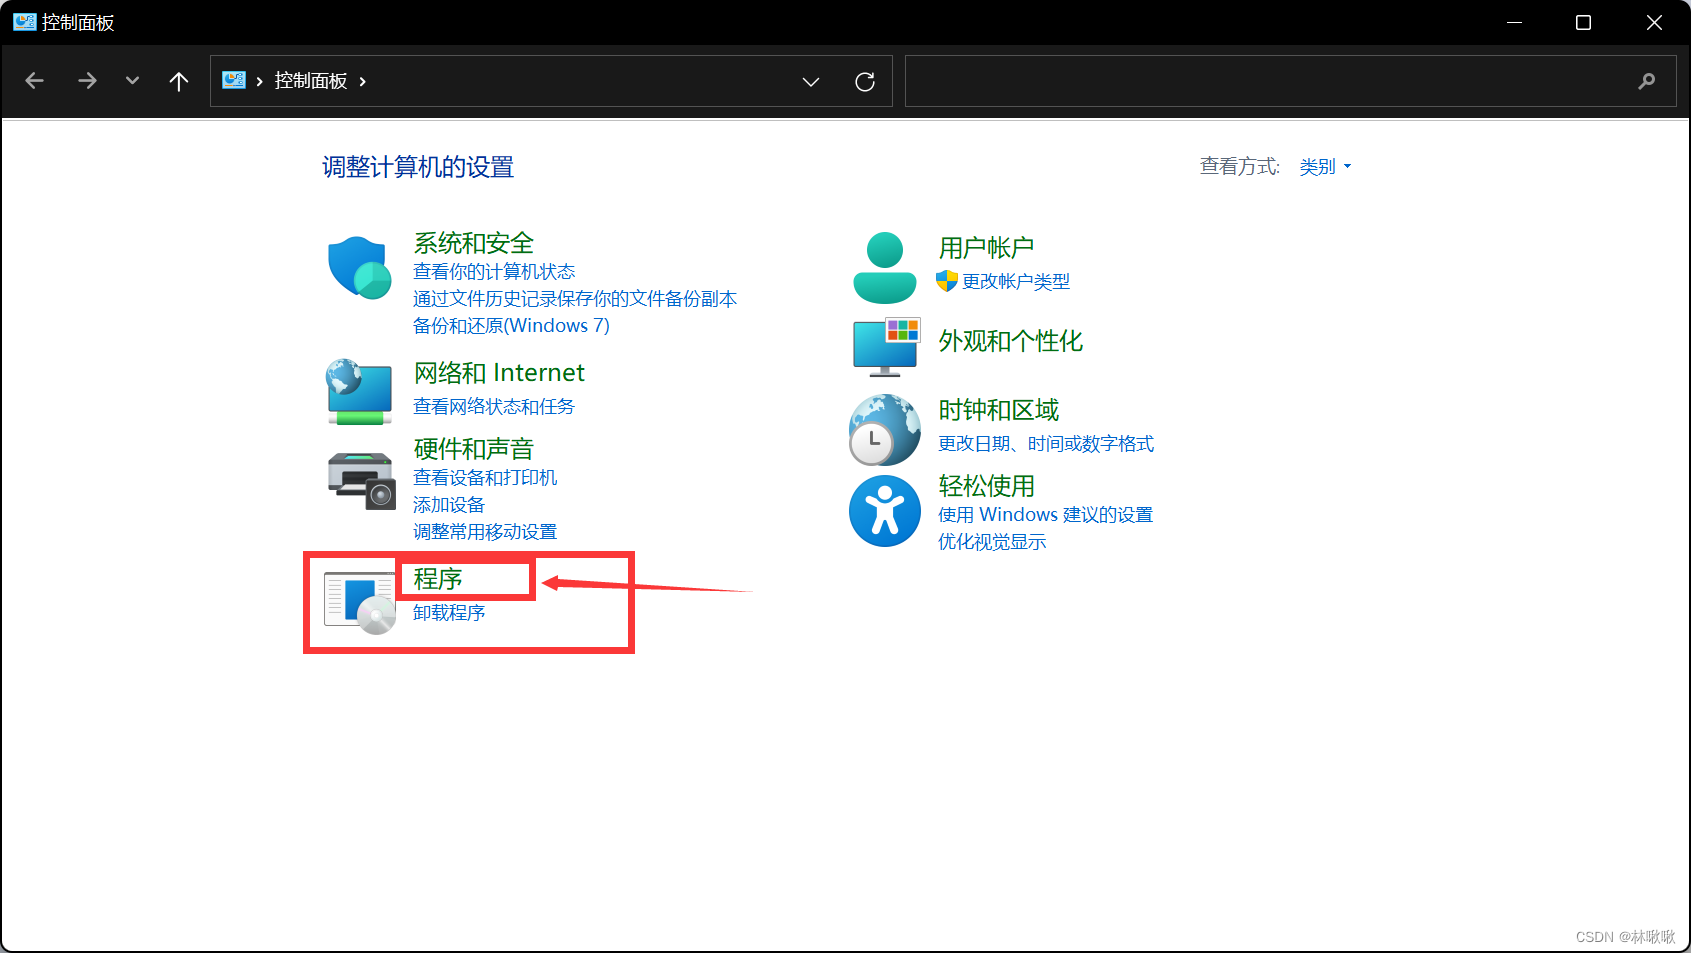Refresh the Control Panel view

click(x=865, y=81)
